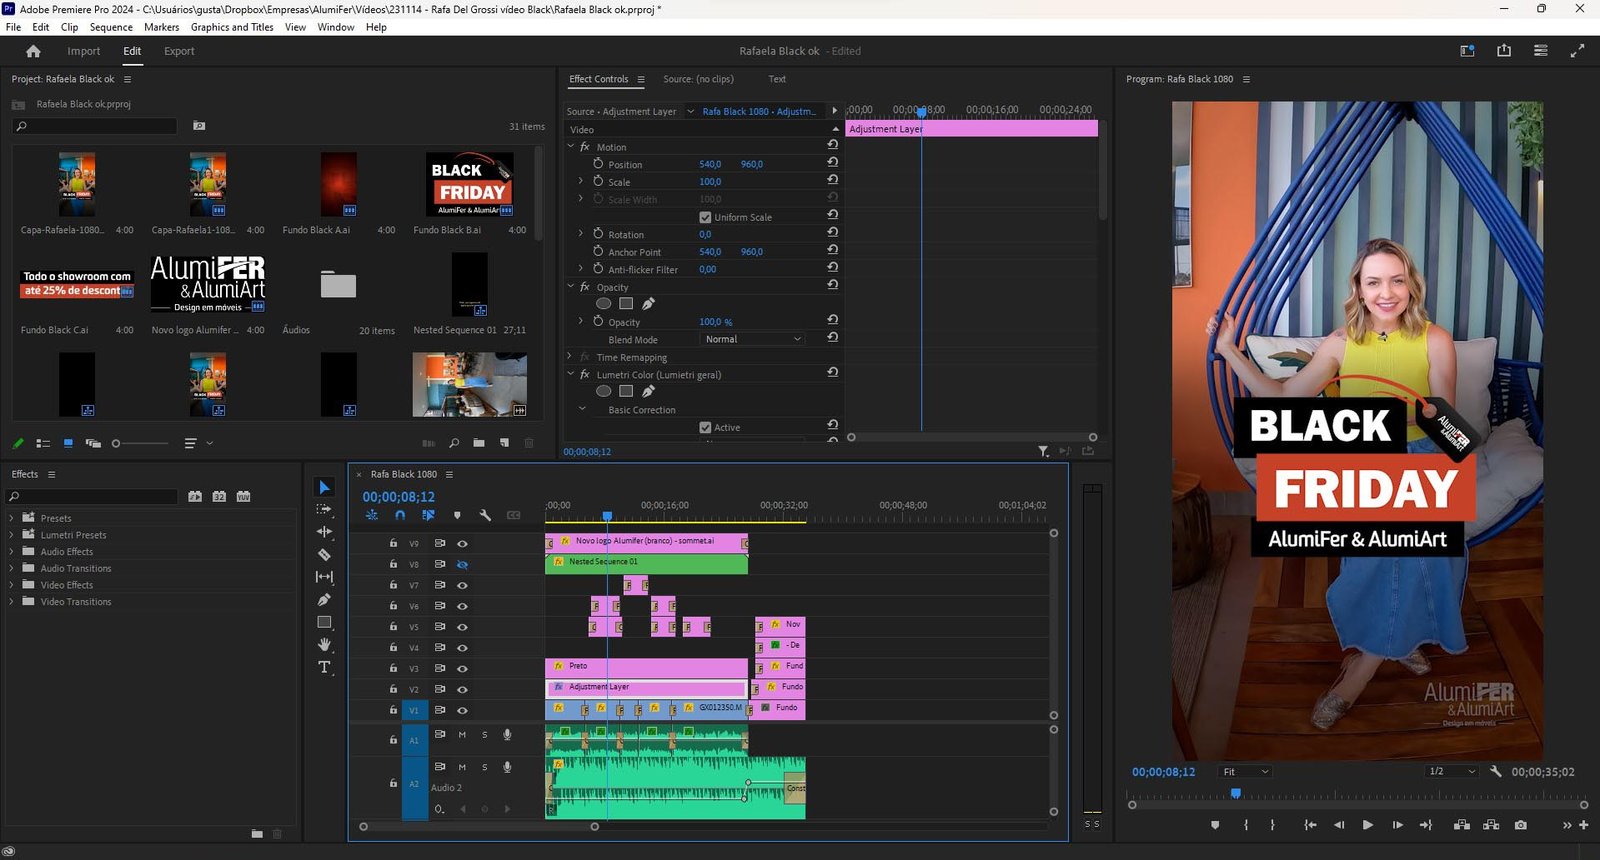
Task: Open Graphics and Titles menu
Action: tap(232, 27)
